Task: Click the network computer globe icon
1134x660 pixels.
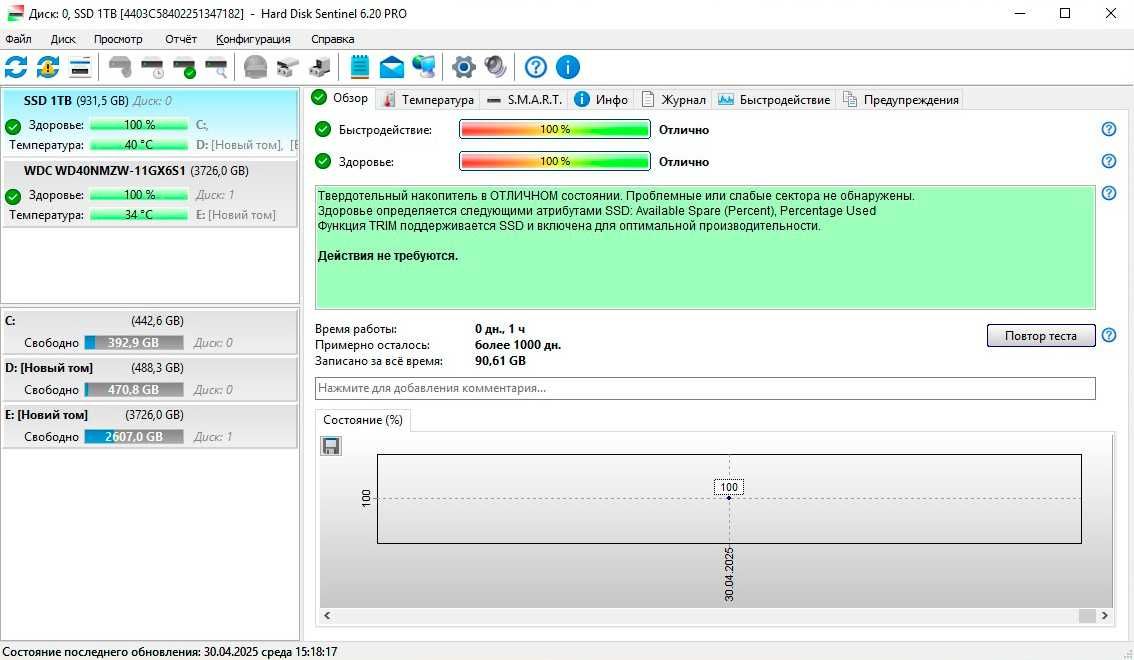Action: click(424, 67)
